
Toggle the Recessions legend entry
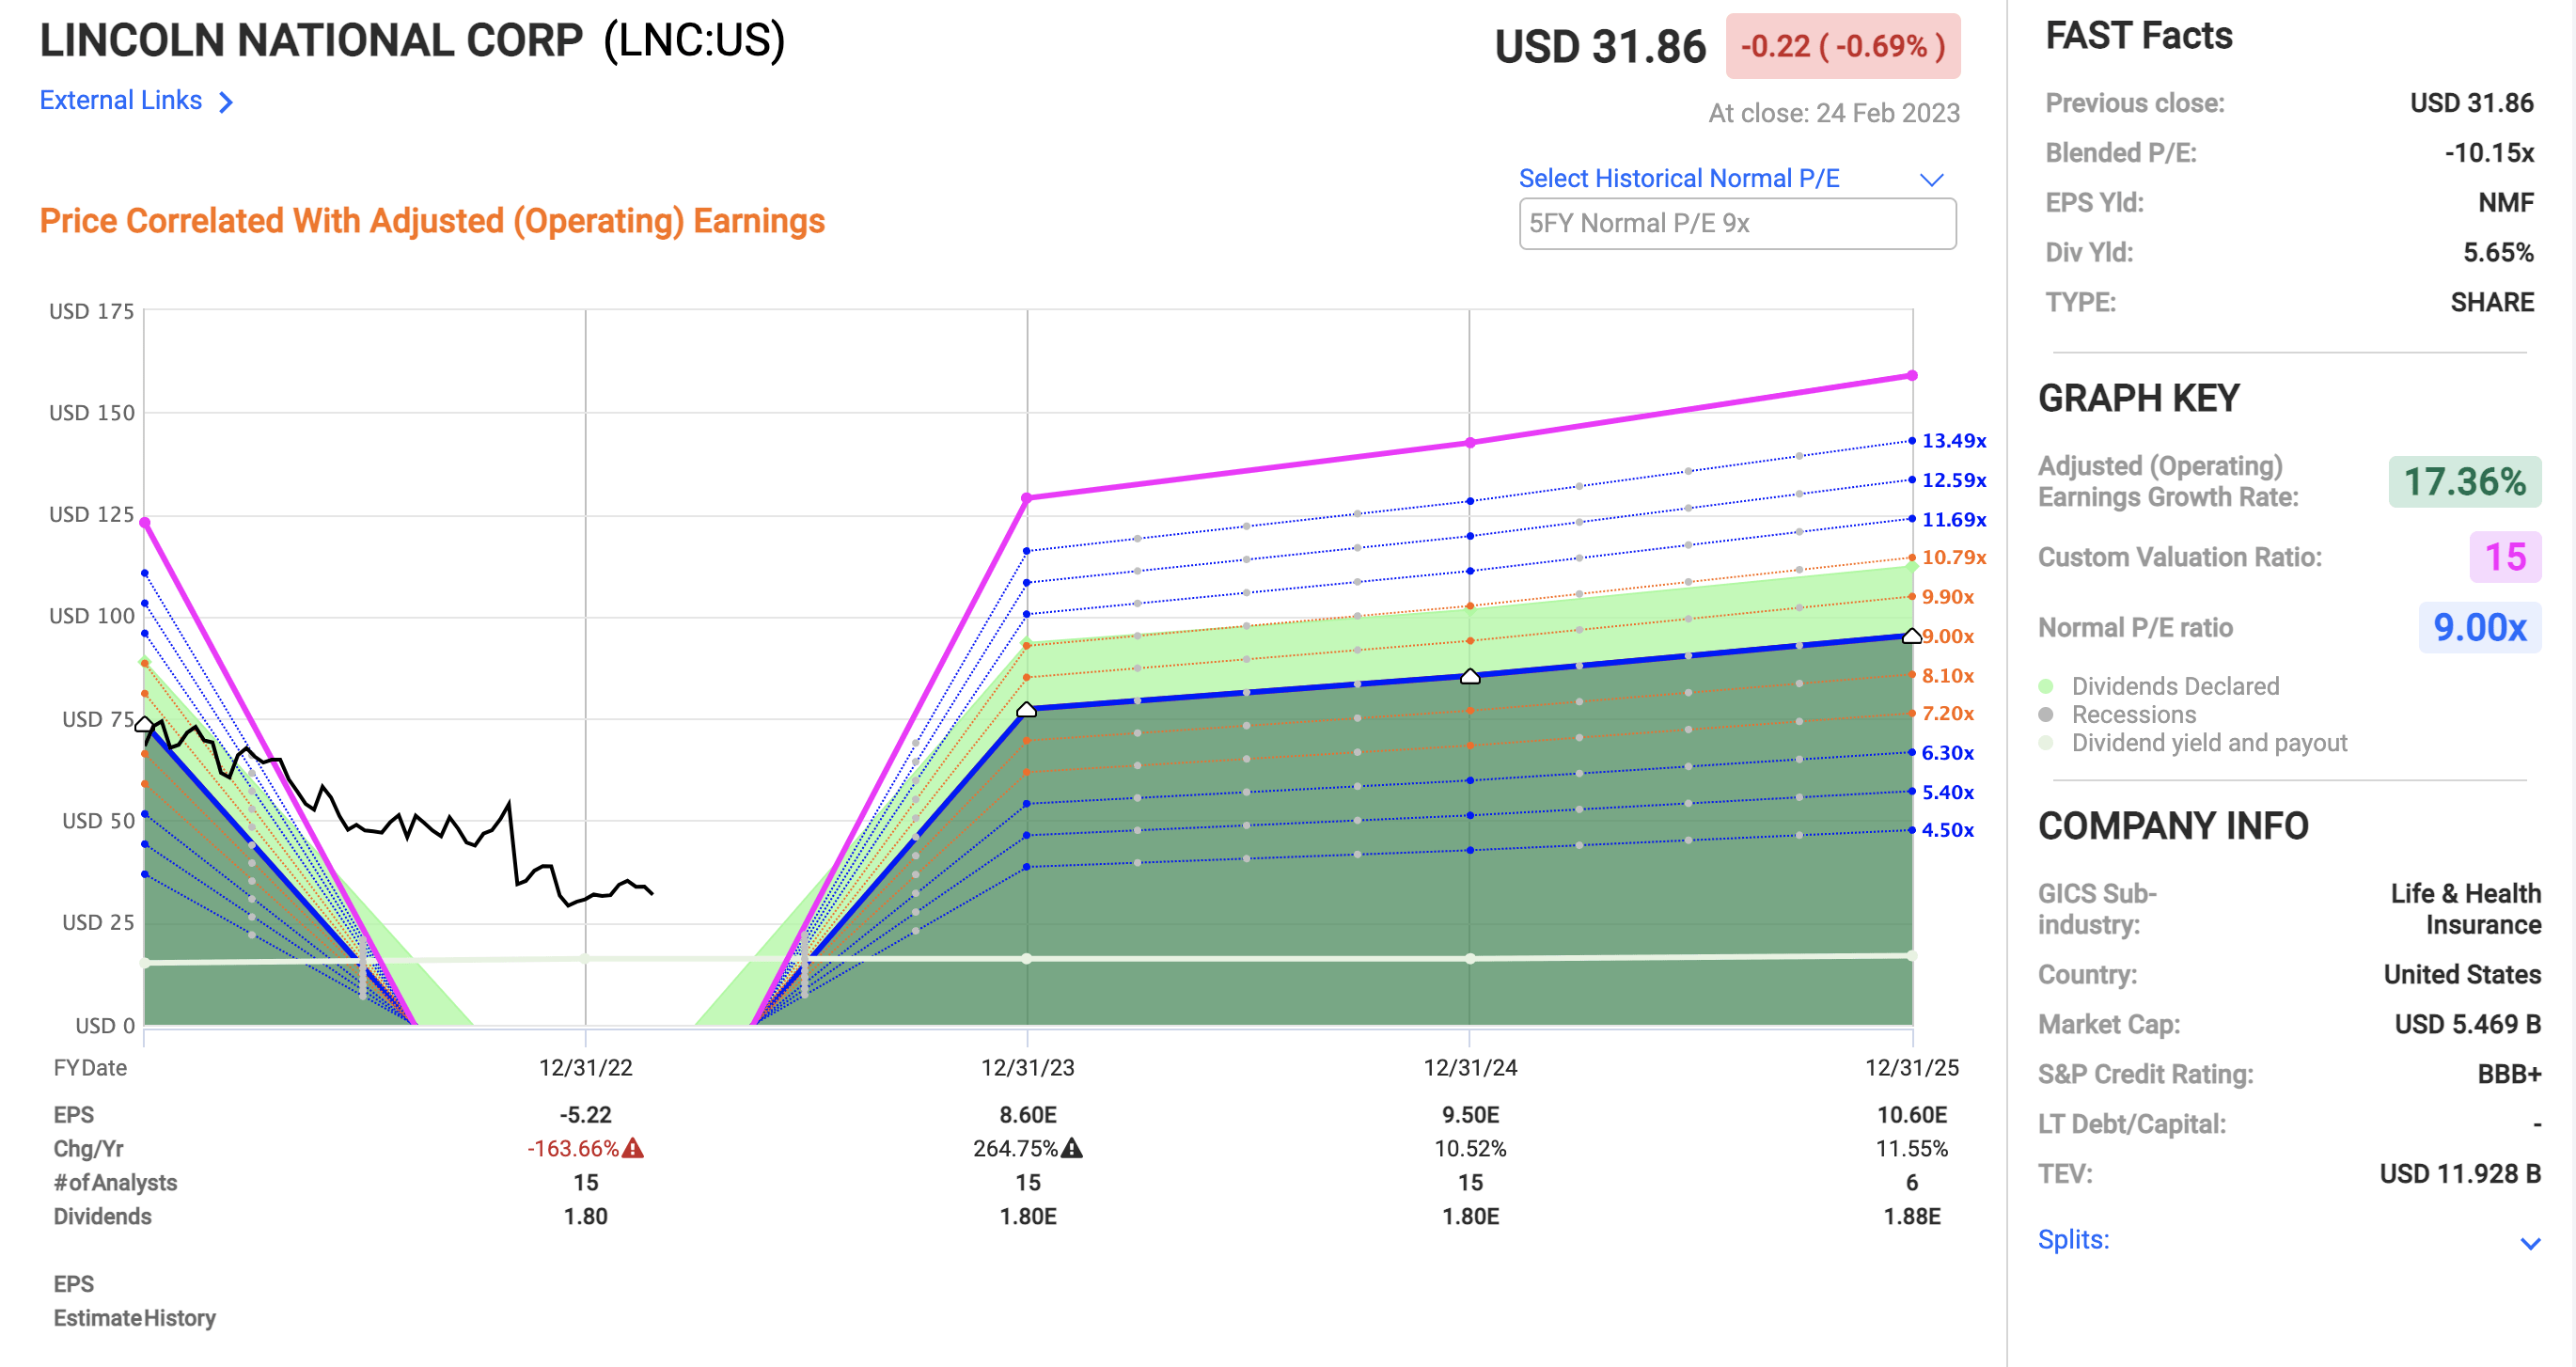pyautogui.click(x=2135, y=715)
